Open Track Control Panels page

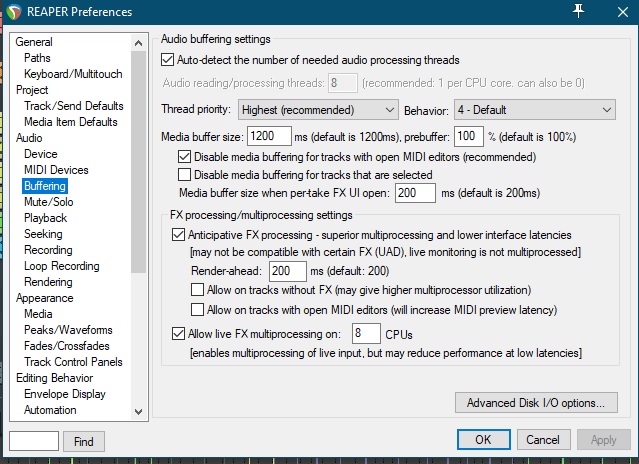73,362
